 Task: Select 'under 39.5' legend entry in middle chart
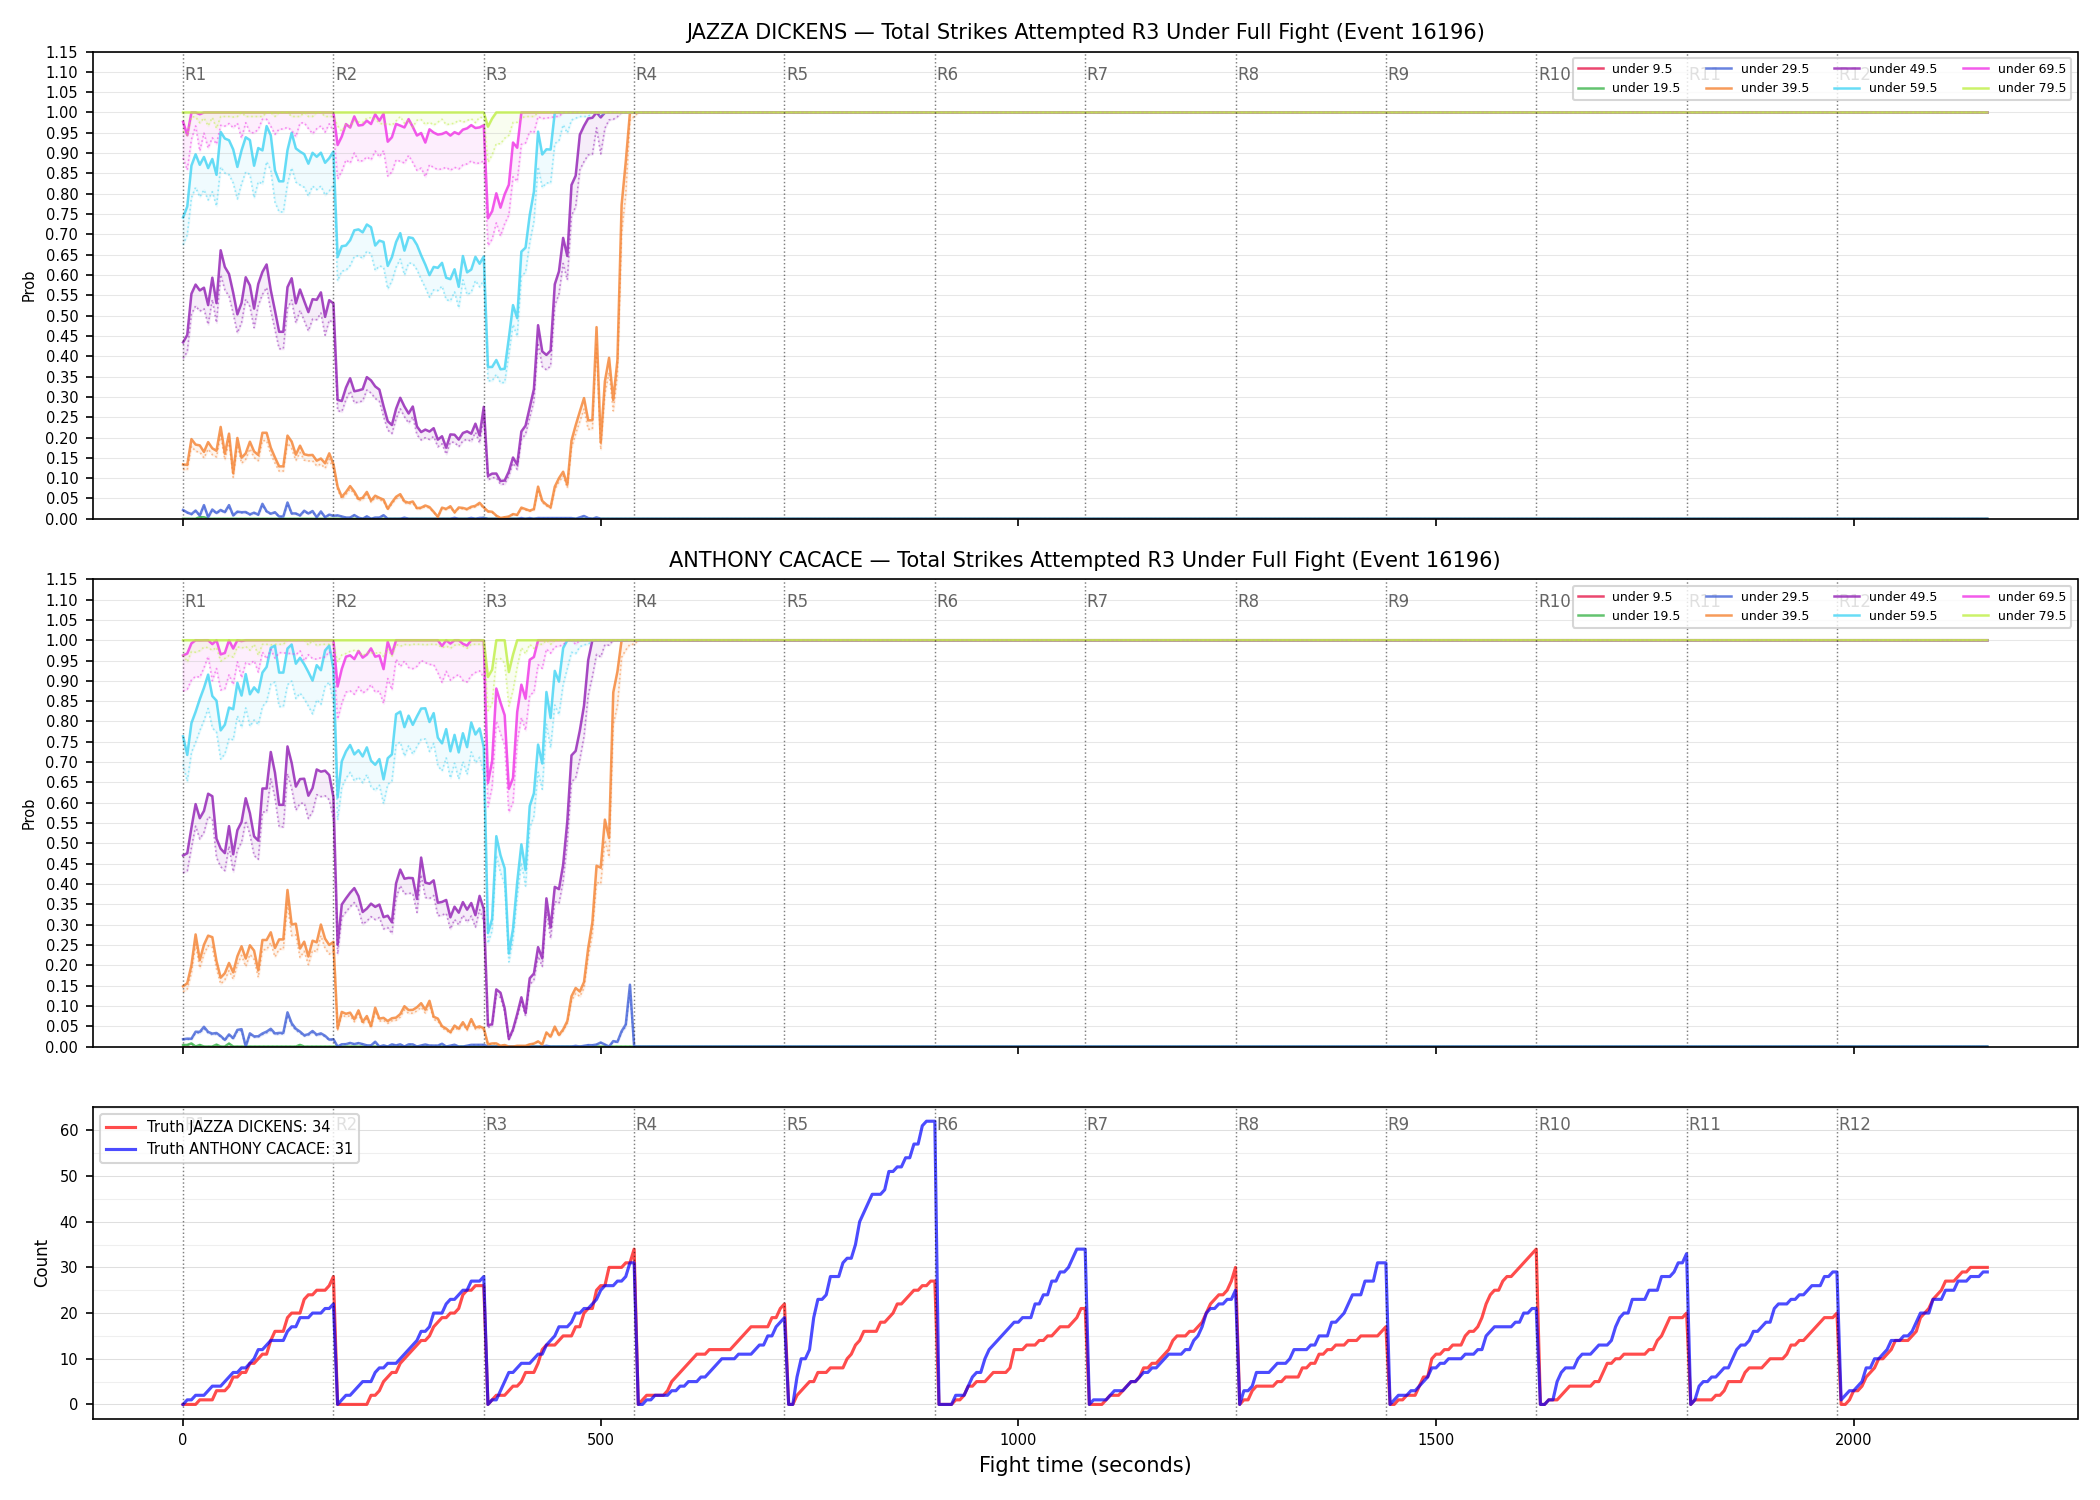(x=1757, y=616)
